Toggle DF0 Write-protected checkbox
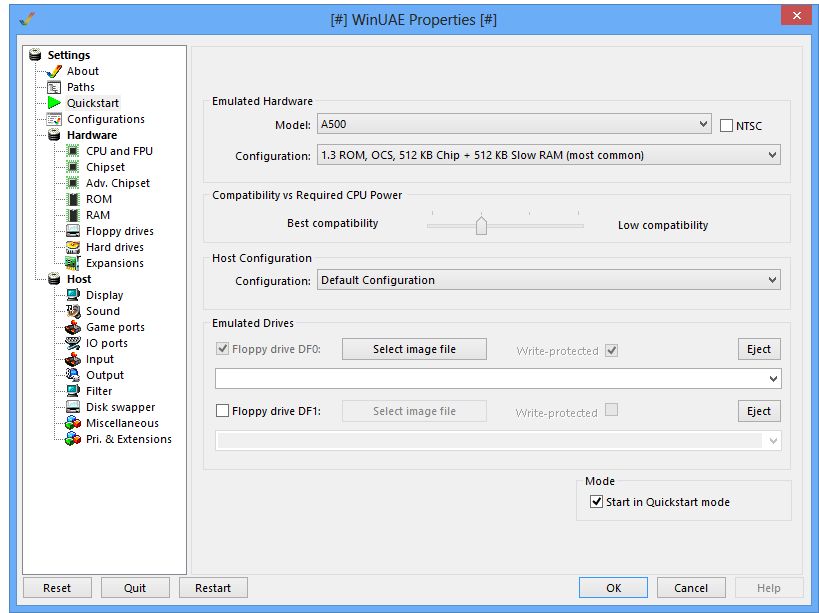Image resolution: width=819 pixels, height=613 pixels. click(611, 350)
